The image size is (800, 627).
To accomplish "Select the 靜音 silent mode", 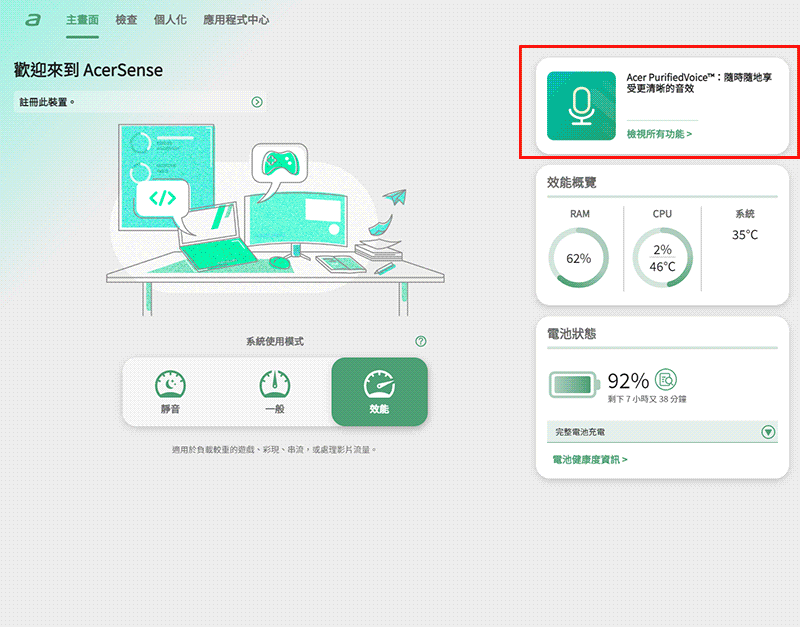I will (170, 392).
